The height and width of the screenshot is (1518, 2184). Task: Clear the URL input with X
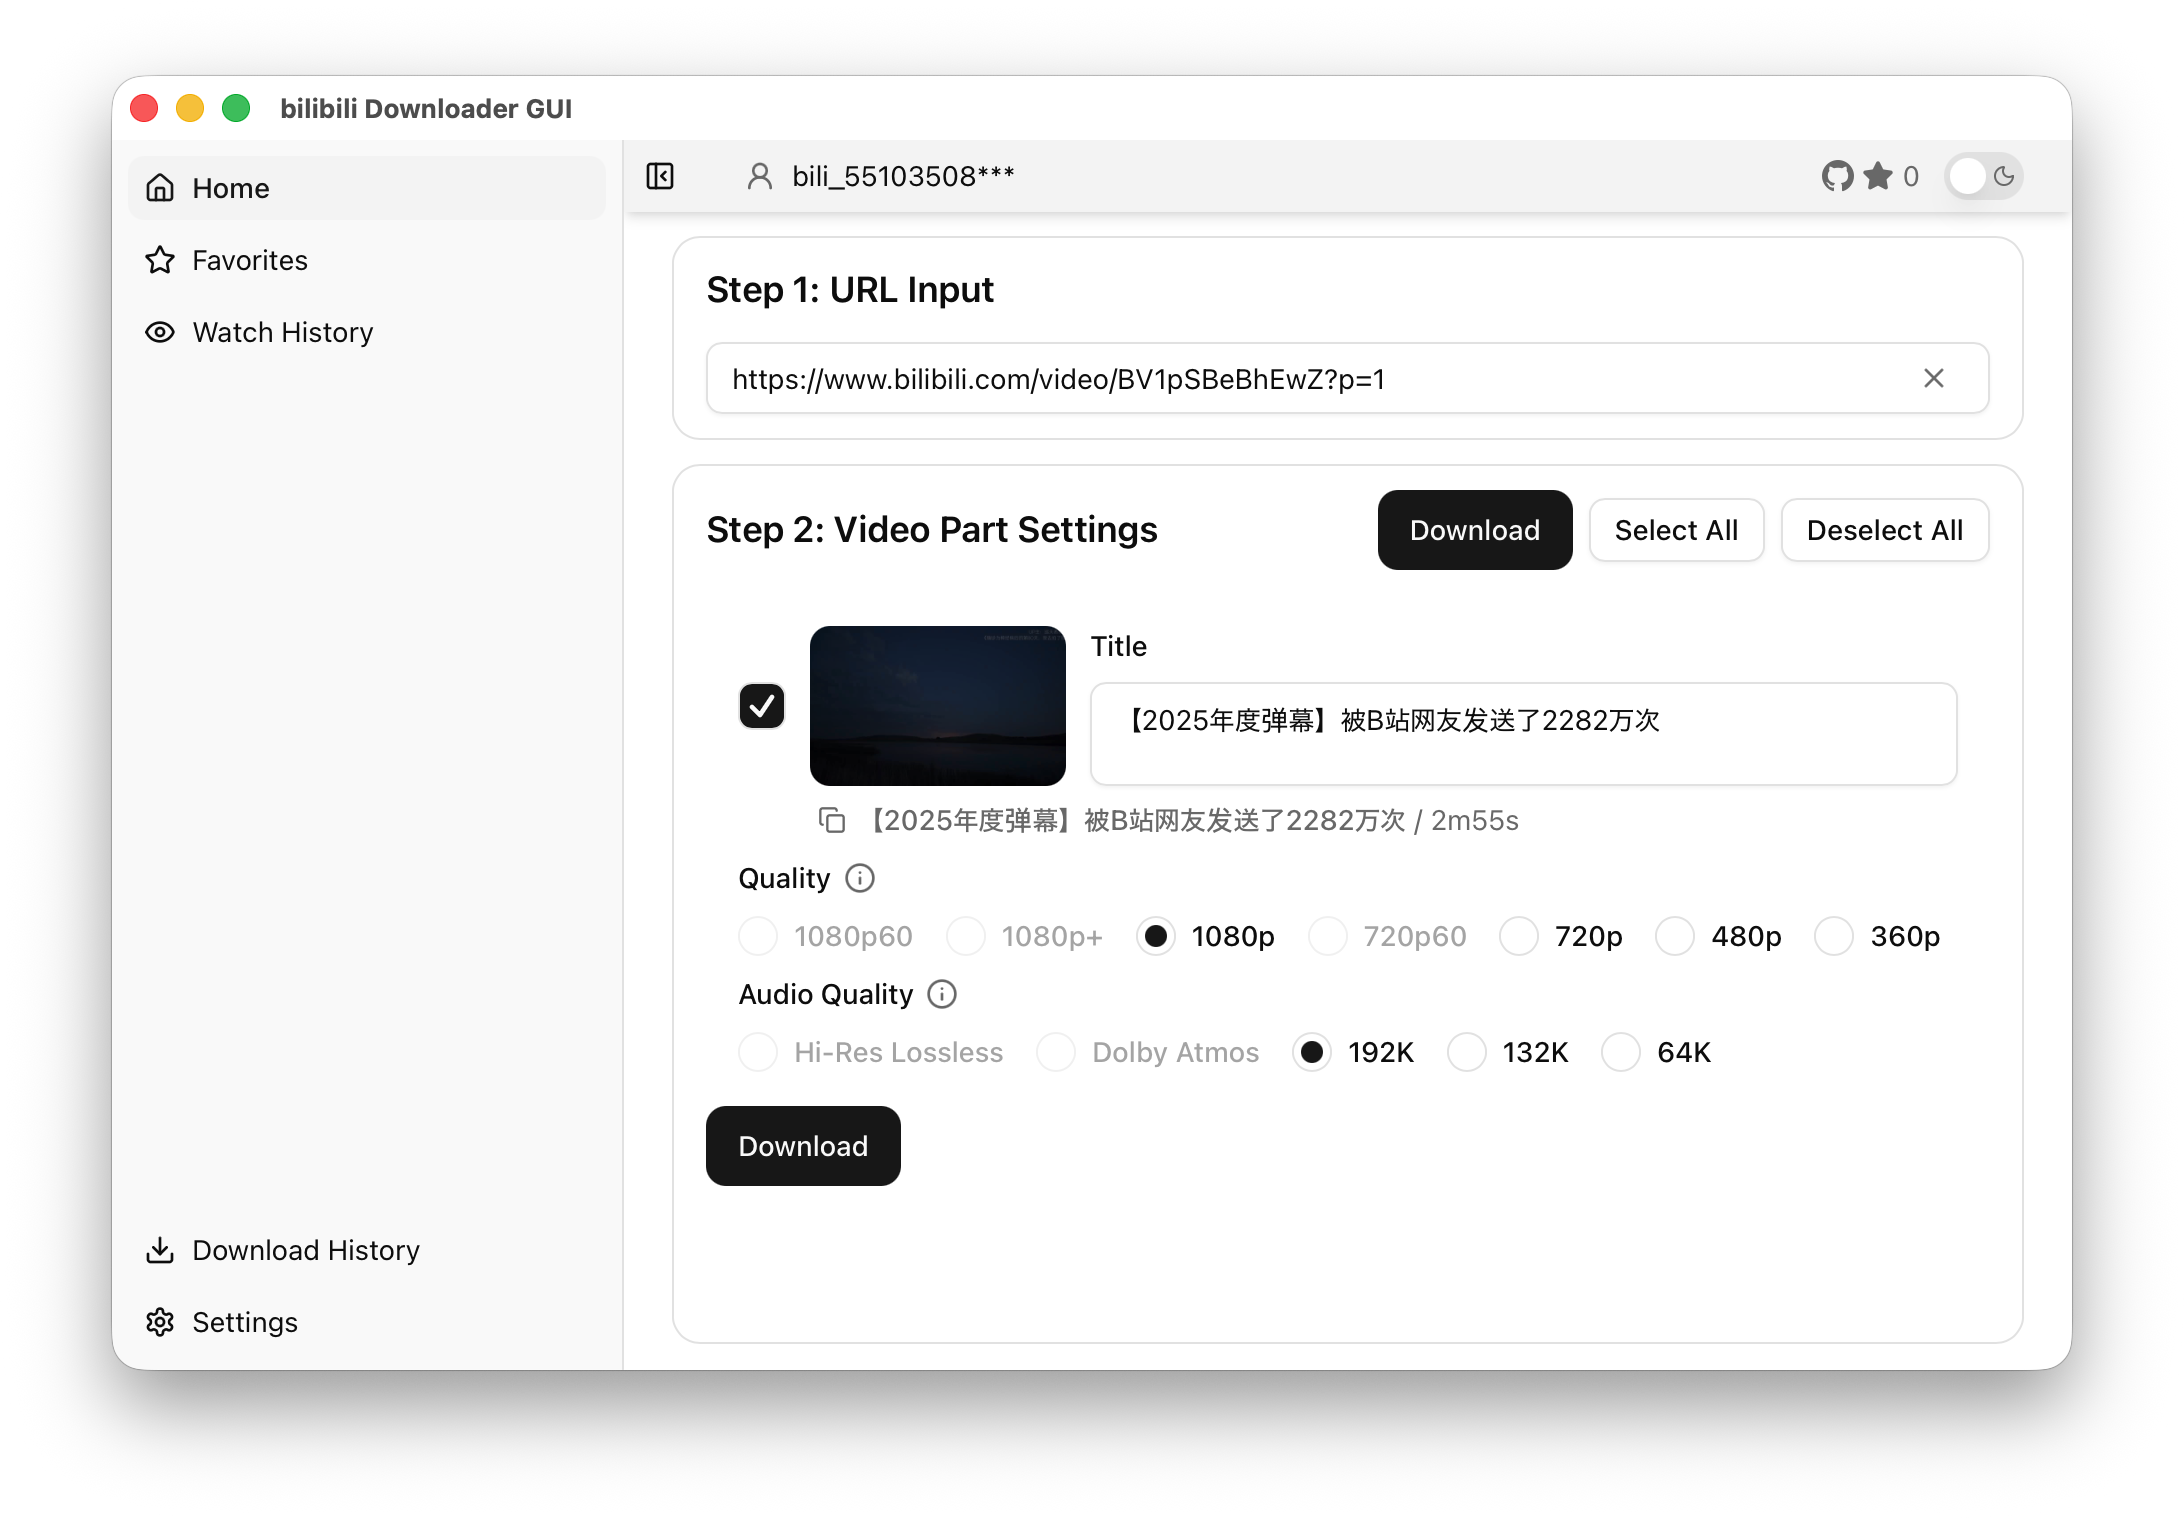(1934, 378)
